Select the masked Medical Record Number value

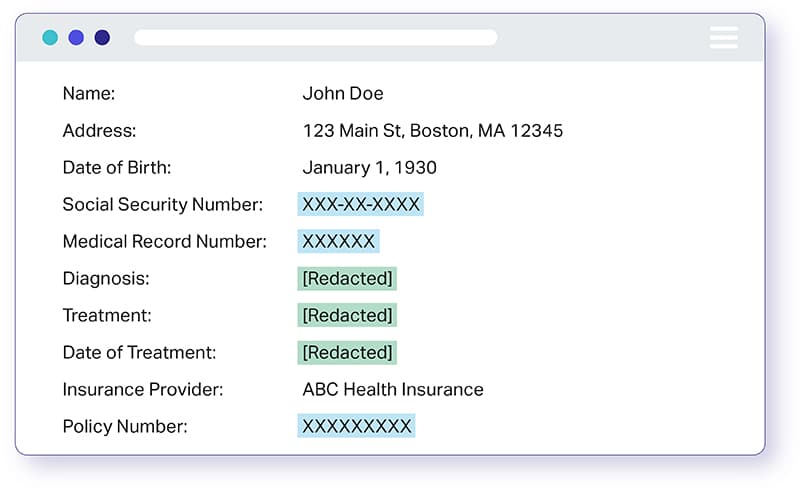(338, 241)
